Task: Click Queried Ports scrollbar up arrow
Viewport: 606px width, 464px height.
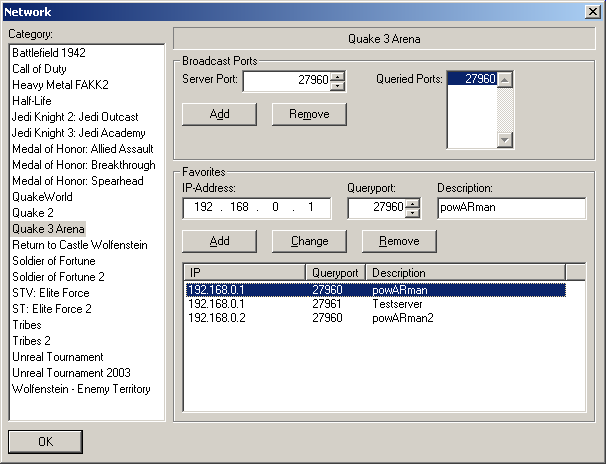Action: pyautogui.click(x=505, y=80)
